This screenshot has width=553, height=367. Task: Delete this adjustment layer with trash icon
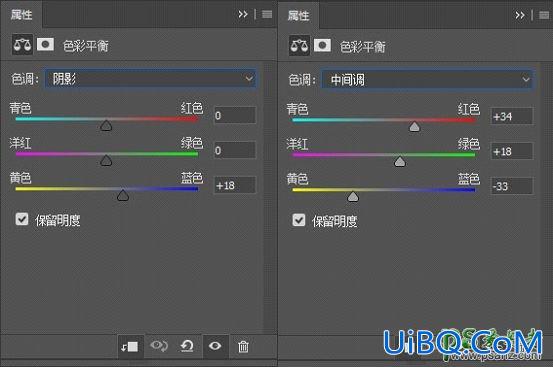243,347
